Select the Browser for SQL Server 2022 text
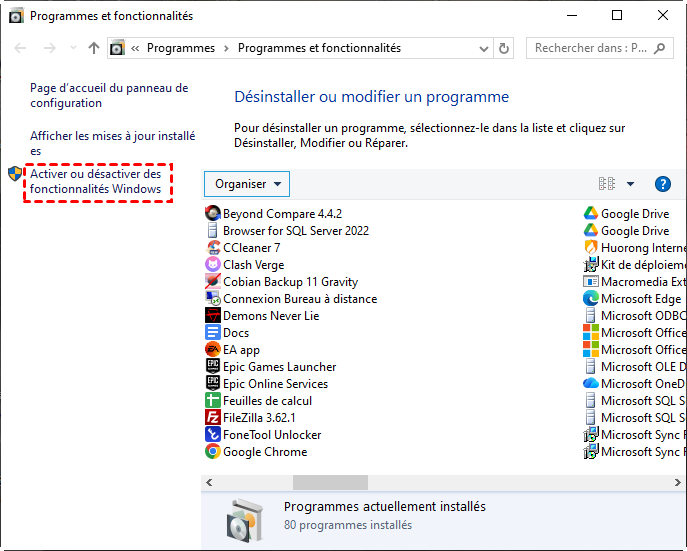This screenshot has height=551, width=687. 296,231
